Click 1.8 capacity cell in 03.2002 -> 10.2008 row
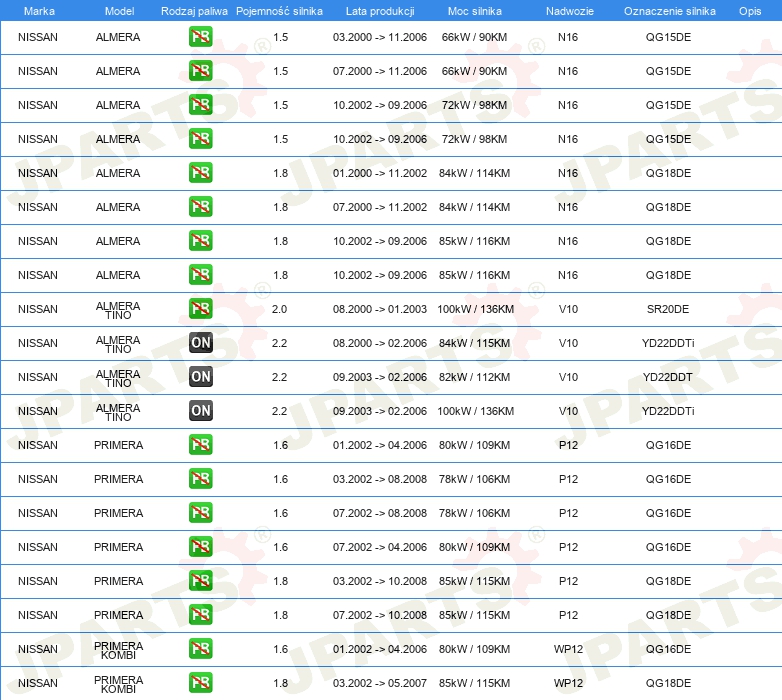The height and width of the screenshot is (700, 782). coord(280,581)
